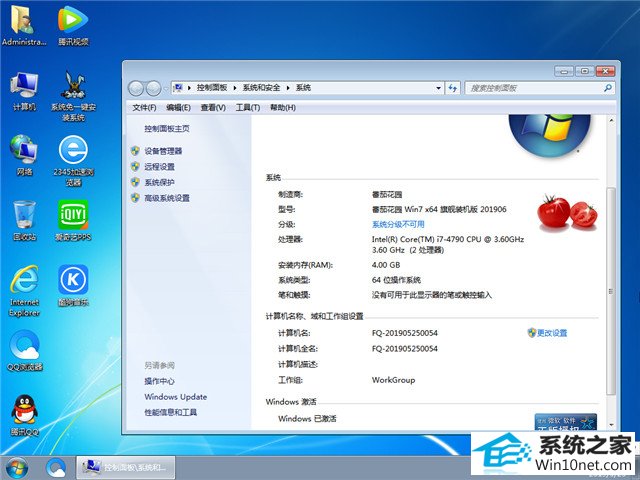The height and width of the screenshot is (480, 640).
Task: Open 设备管理器 Device Manager link
Action: (x=163, y=151)
